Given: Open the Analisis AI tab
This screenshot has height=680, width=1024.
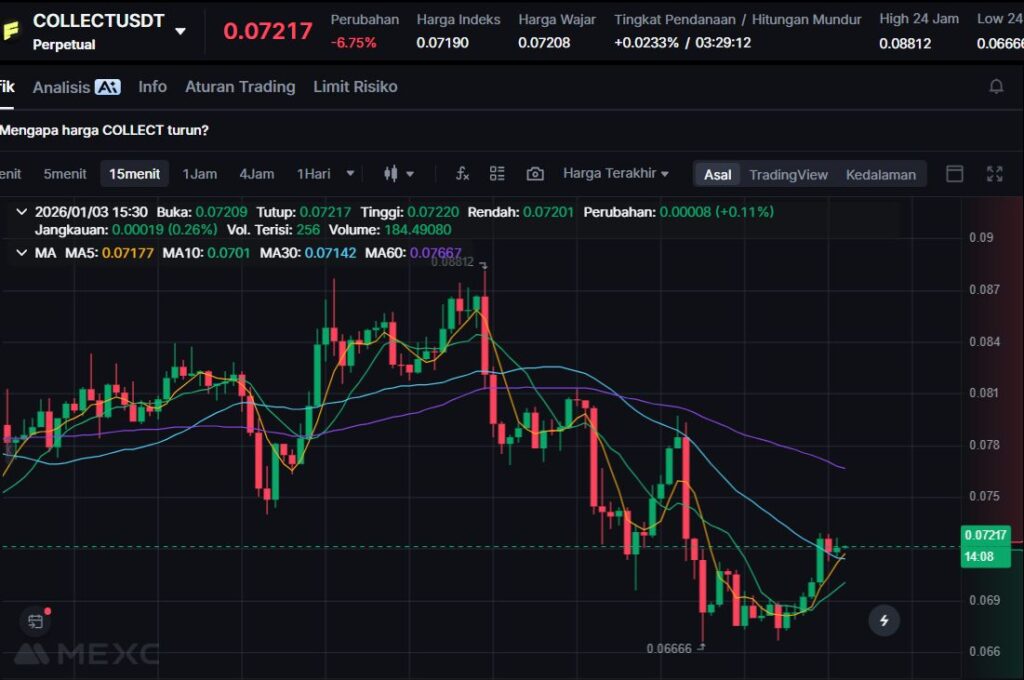Looking at the screenshot, I should click(x=76, y=87).
